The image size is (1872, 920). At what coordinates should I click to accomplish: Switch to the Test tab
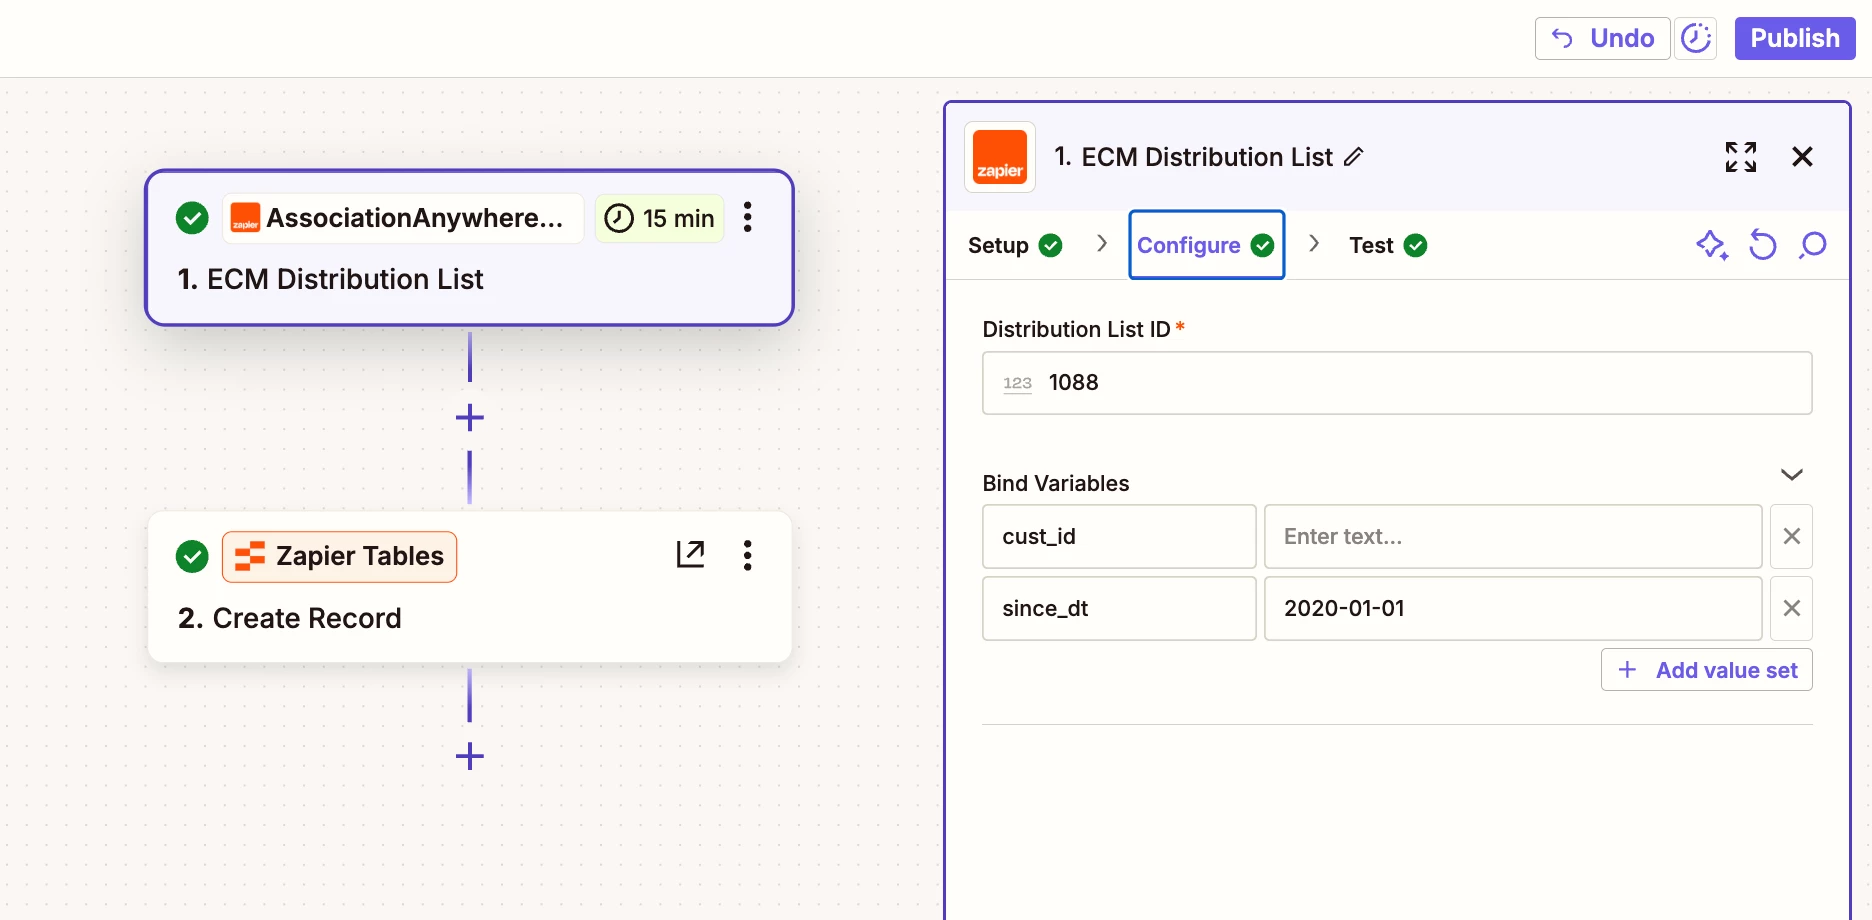coord(1388,245)
